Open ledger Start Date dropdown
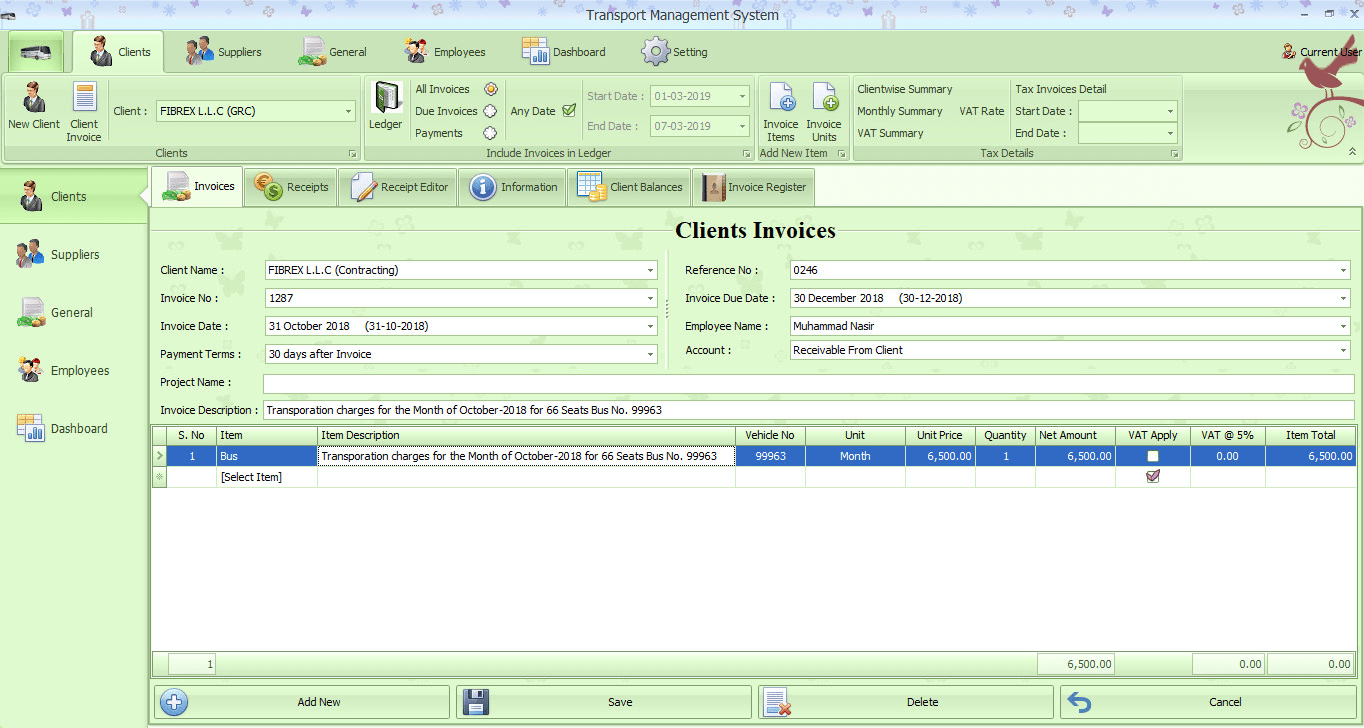Screen dimensions: 1364x728 [743, 96]
